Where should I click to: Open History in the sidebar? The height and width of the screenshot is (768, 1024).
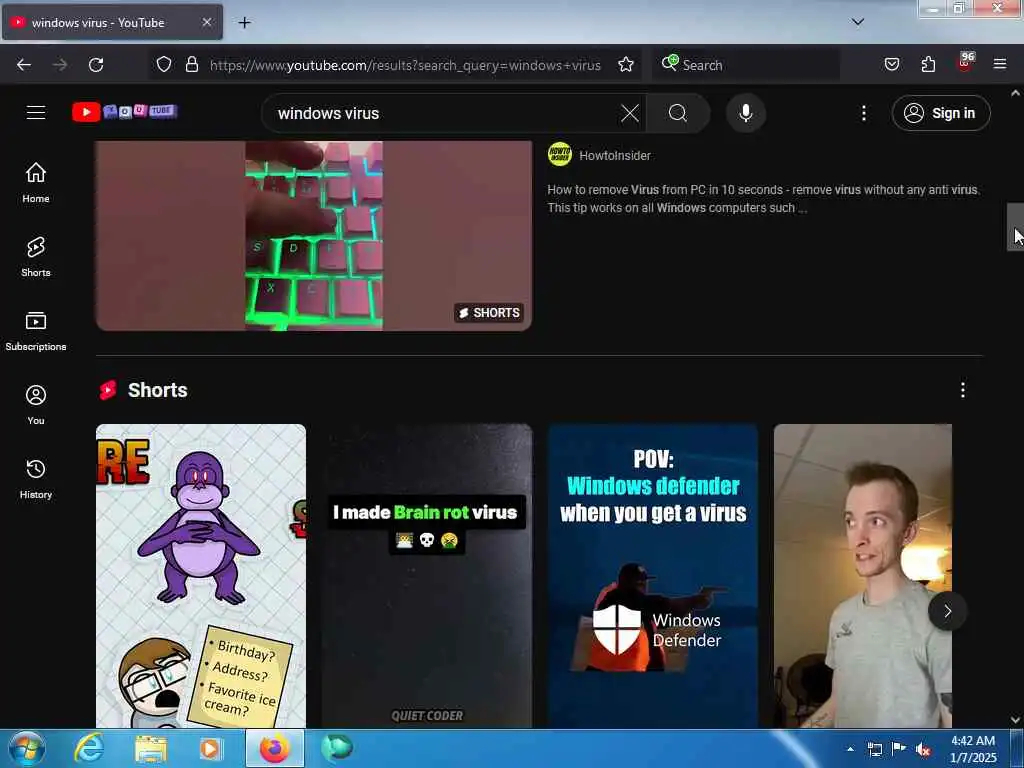(x=36, y=479)
